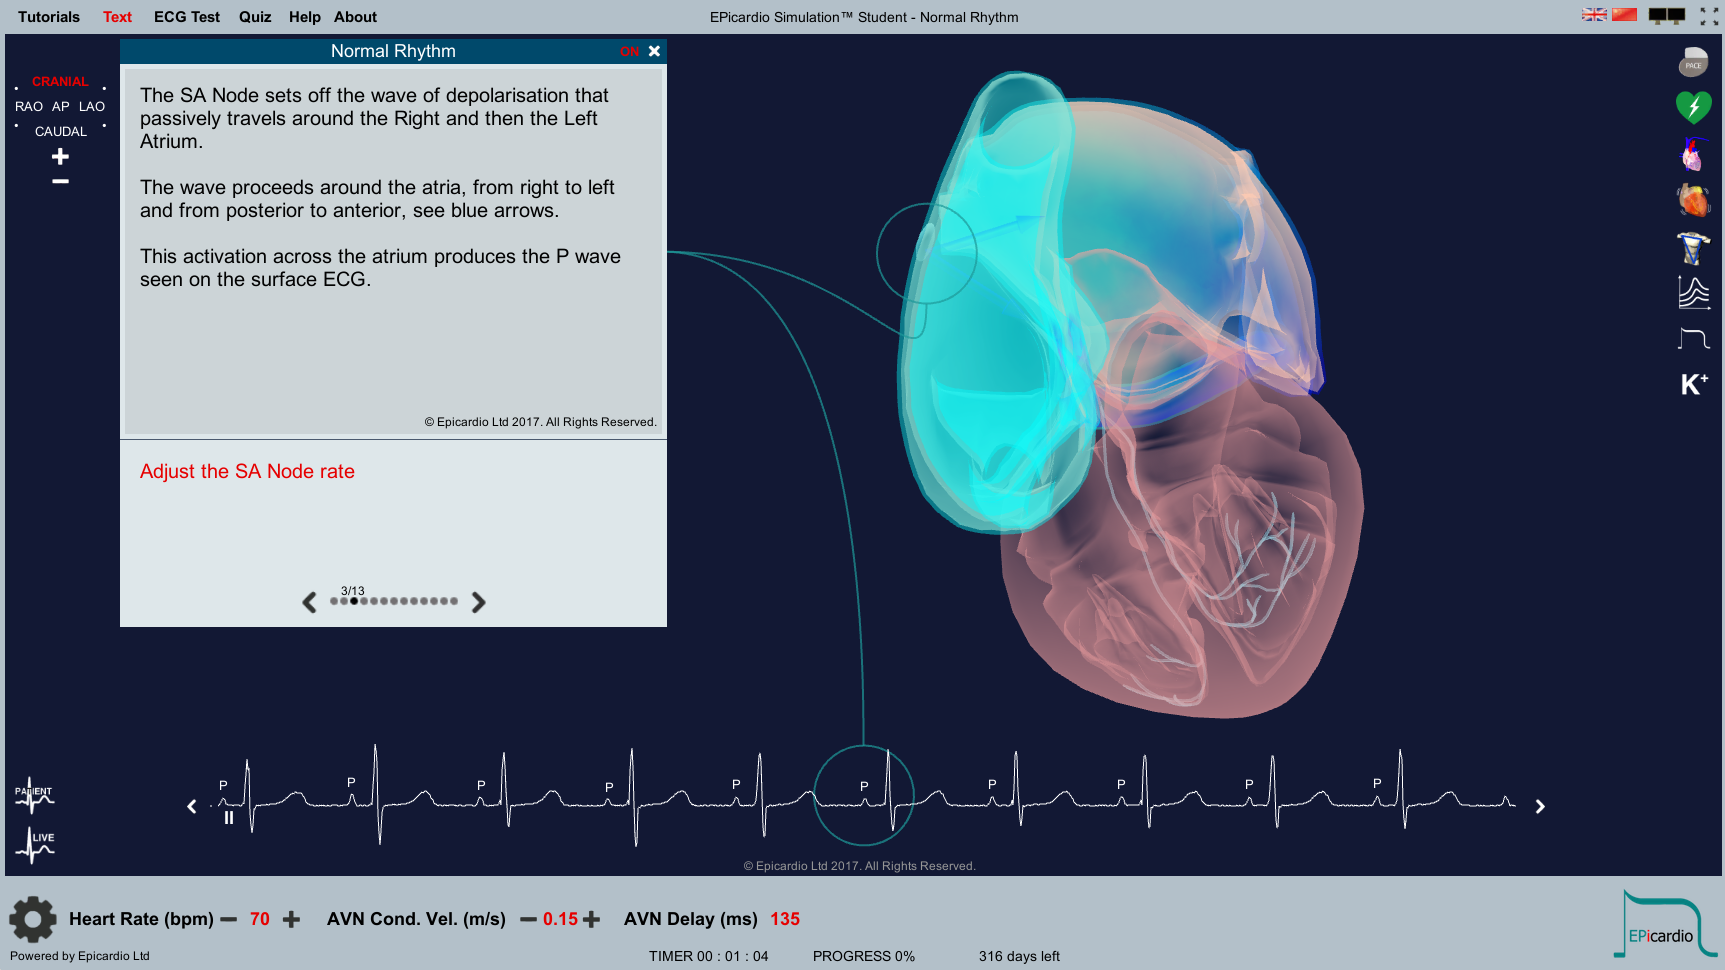The image size is (1725, 970).
Task: Click the stacked graph curves icon
Action: pos(1693,293)
